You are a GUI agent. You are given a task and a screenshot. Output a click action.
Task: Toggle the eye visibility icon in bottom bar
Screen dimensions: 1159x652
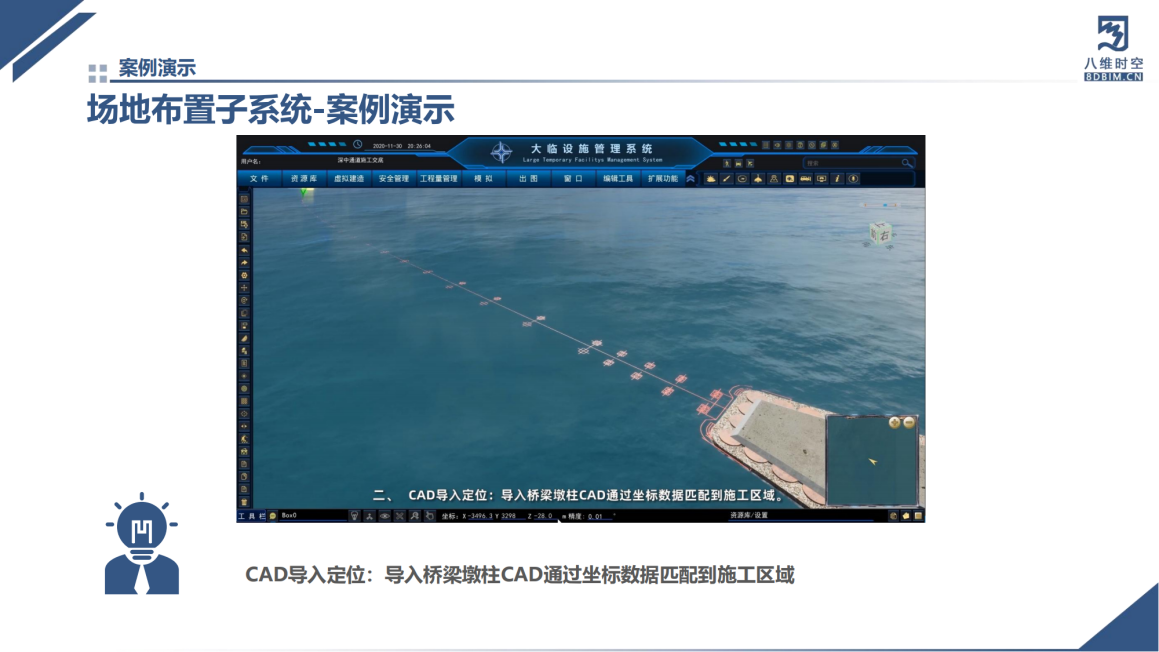[384, 516]
